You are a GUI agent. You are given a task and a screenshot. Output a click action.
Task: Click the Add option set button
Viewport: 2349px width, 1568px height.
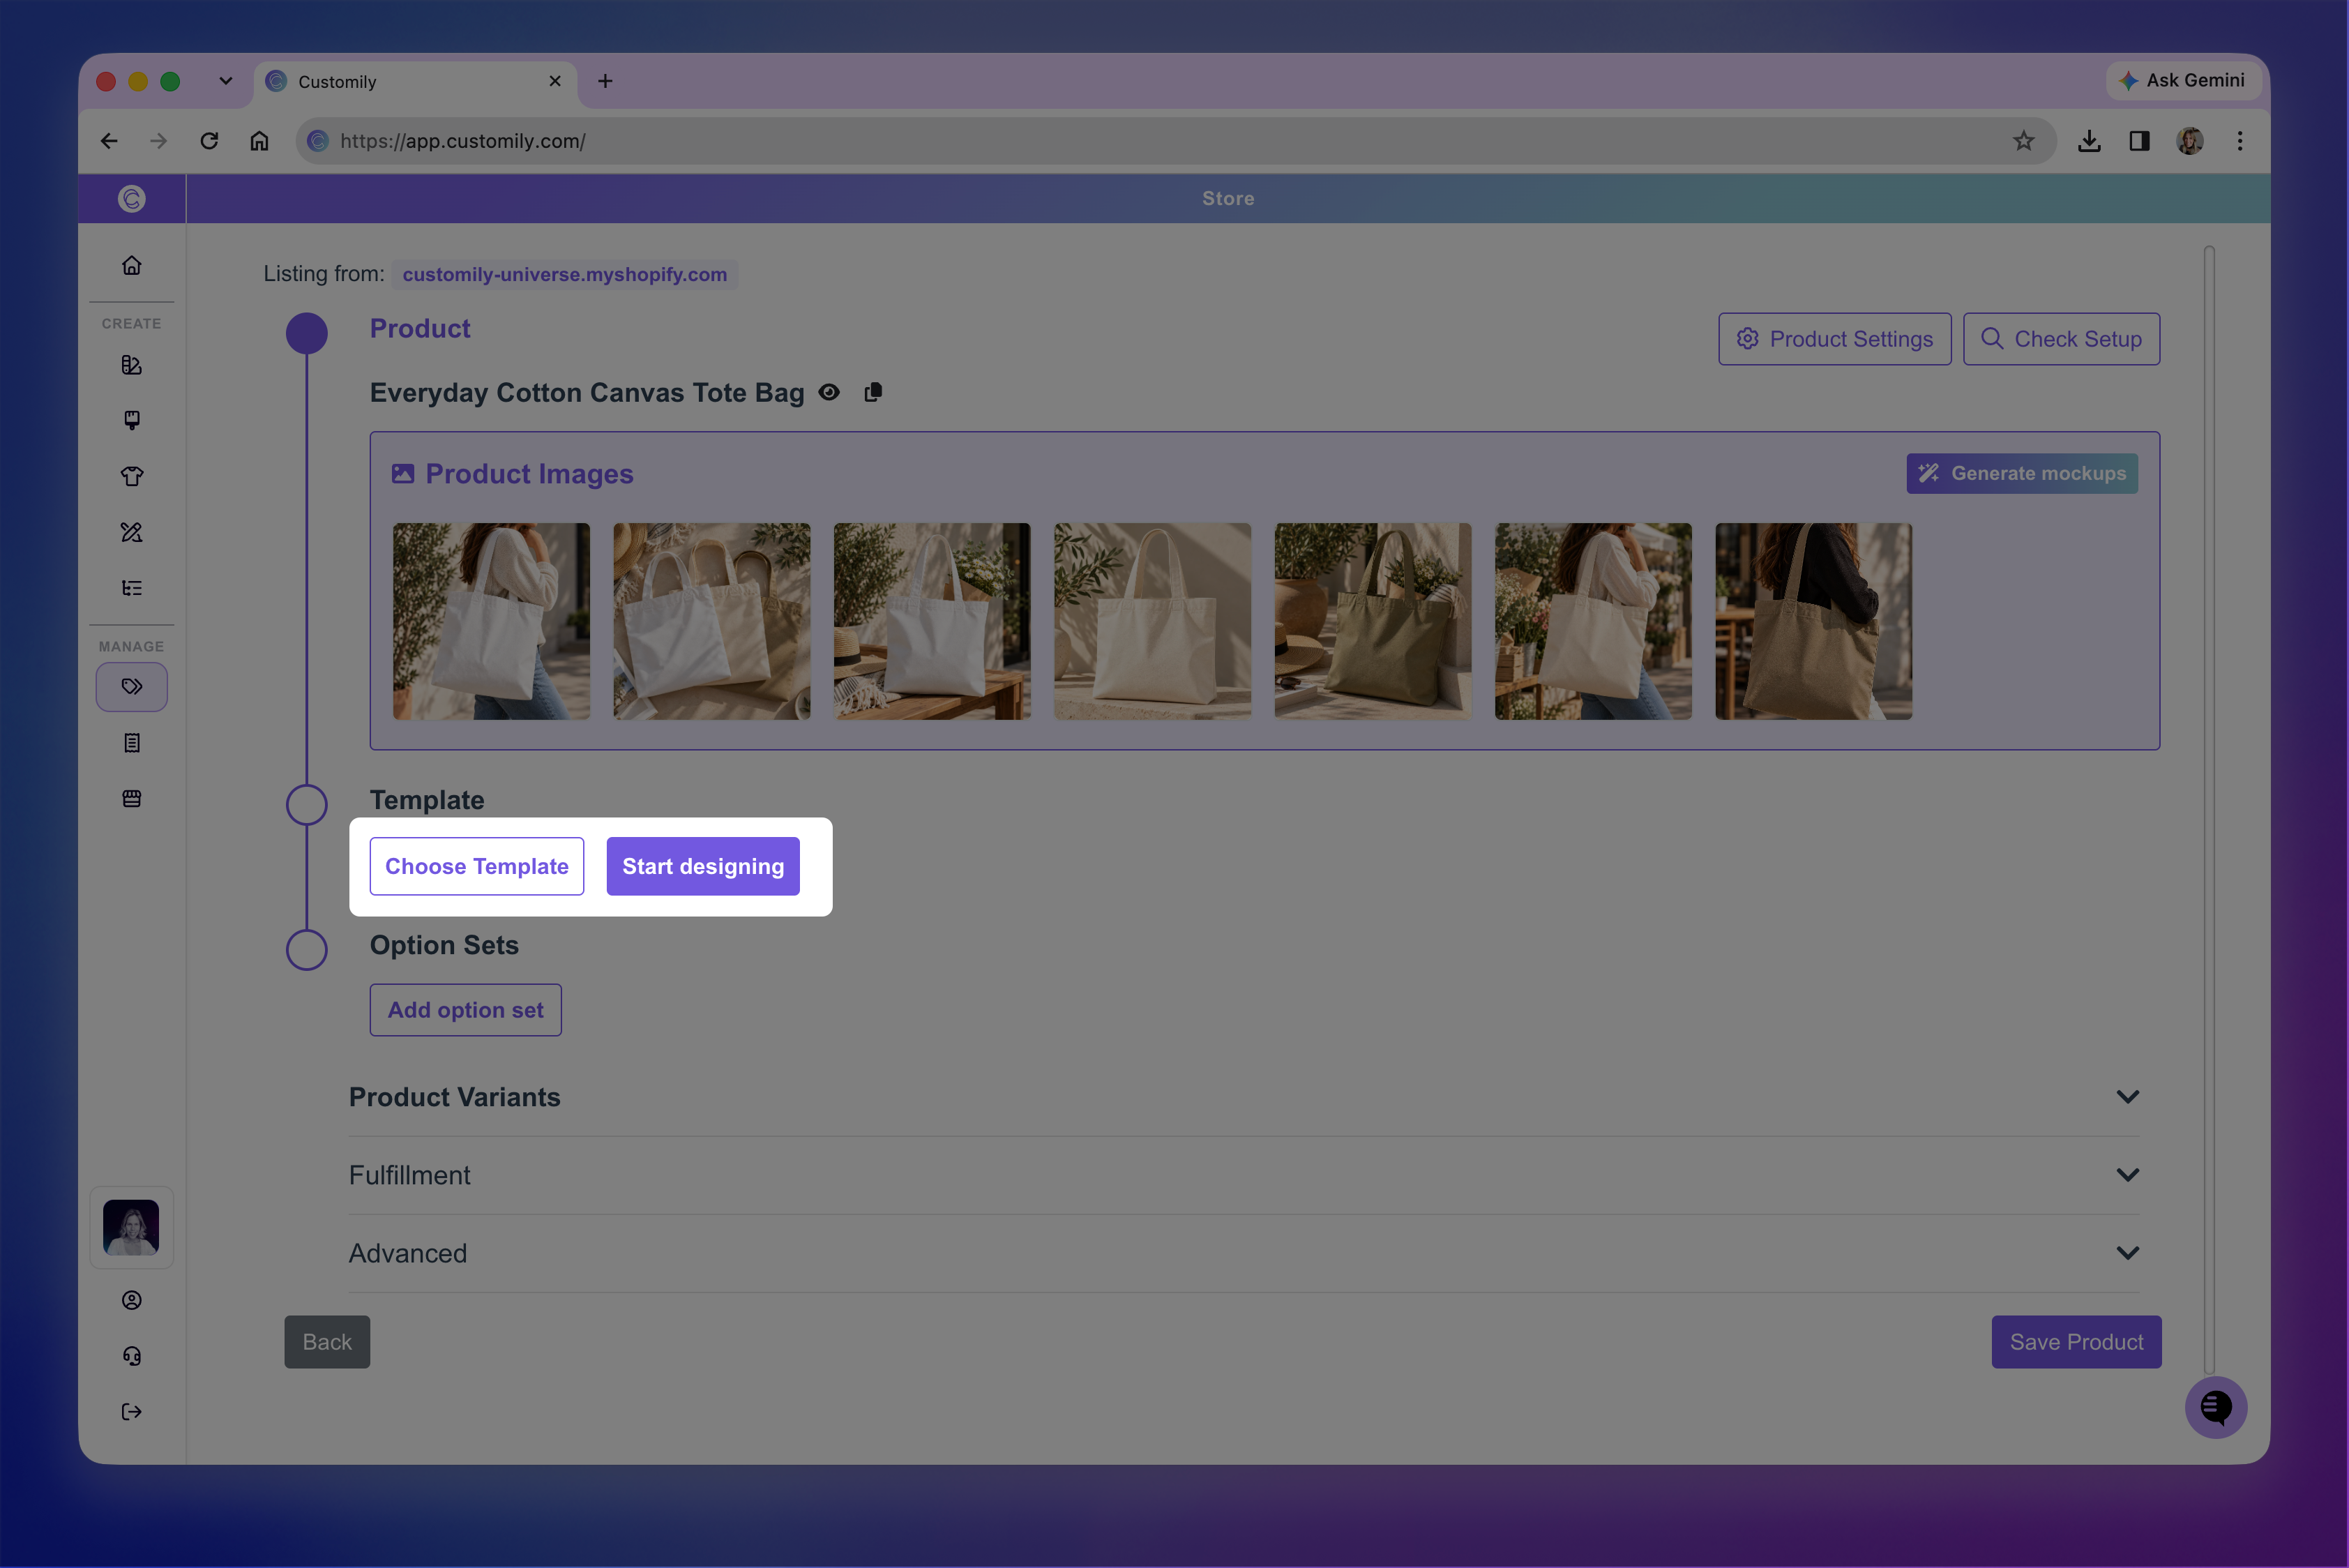466,1010
